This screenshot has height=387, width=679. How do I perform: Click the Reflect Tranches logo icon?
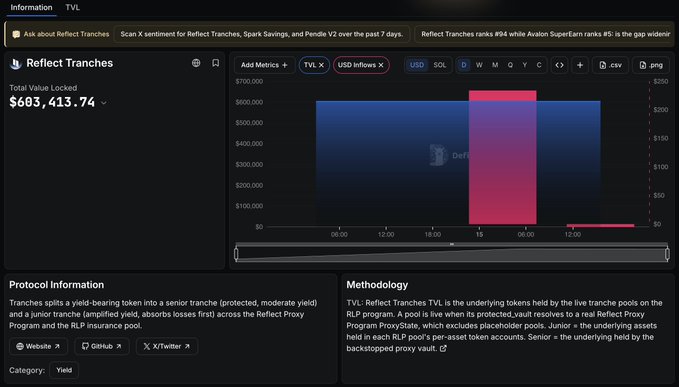pos(16,64)
